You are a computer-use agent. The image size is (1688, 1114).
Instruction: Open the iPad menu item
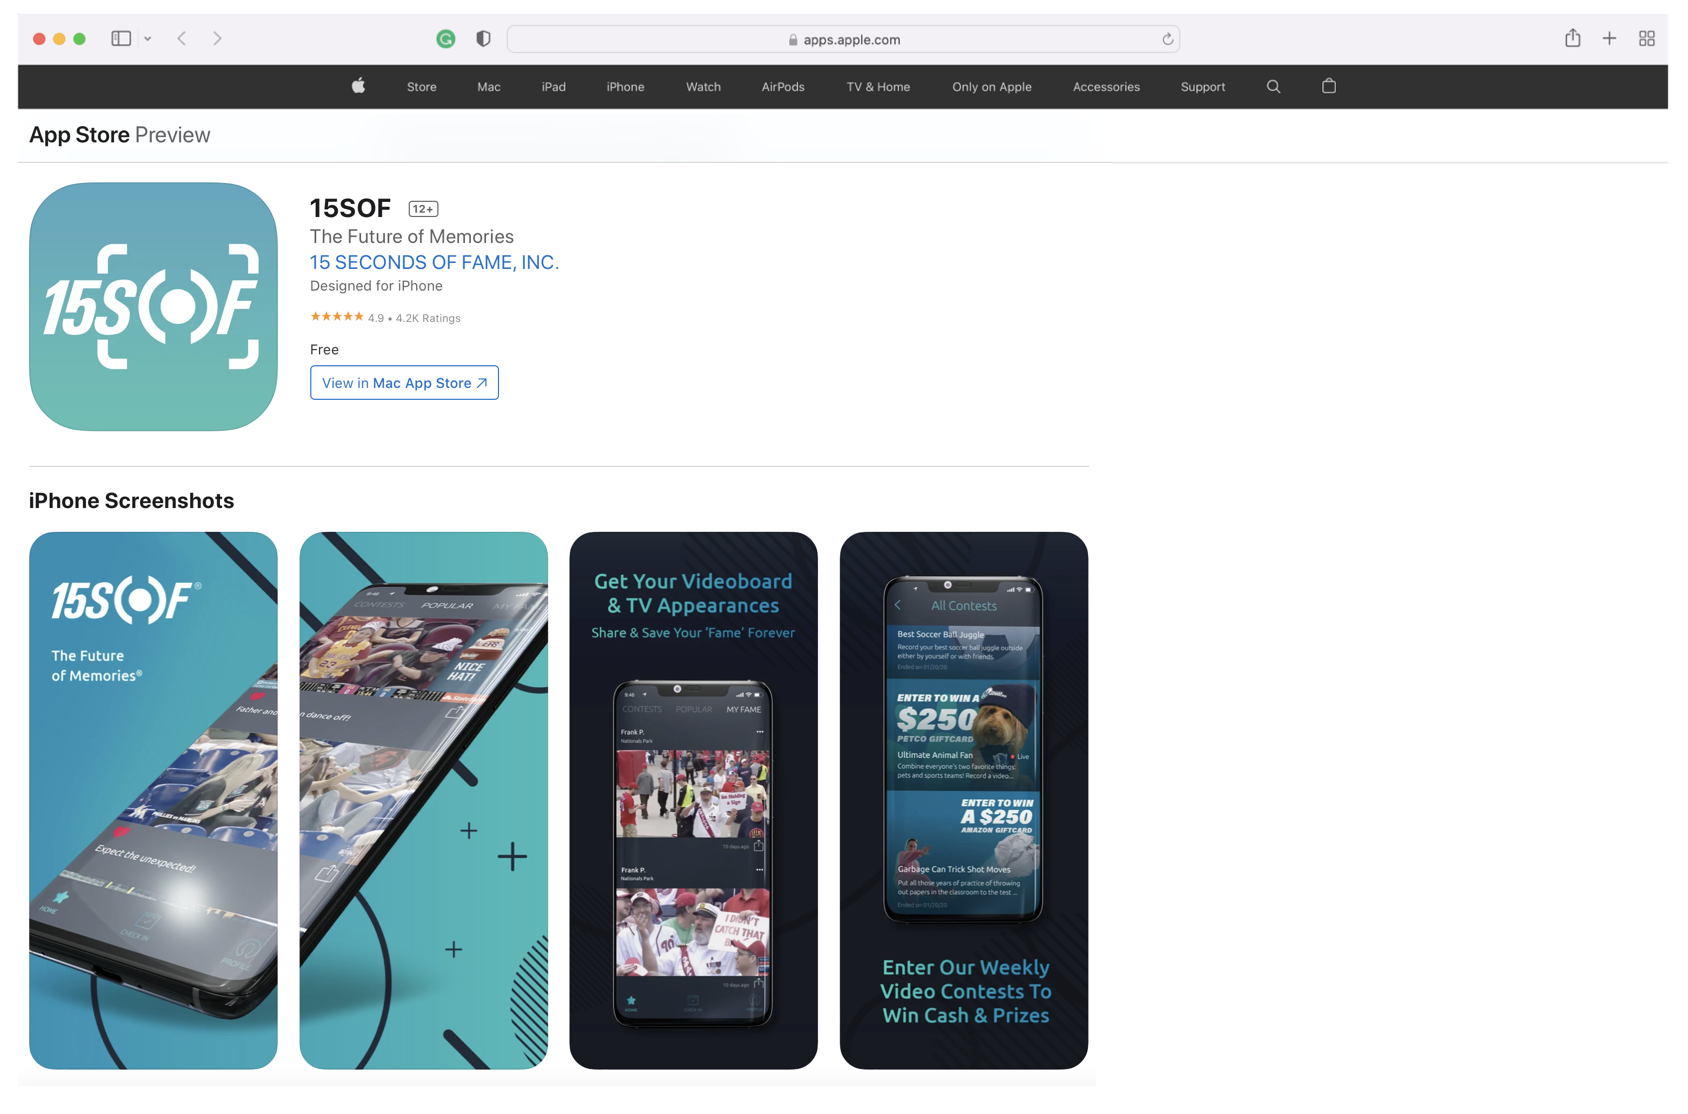(x=554, y=87)
